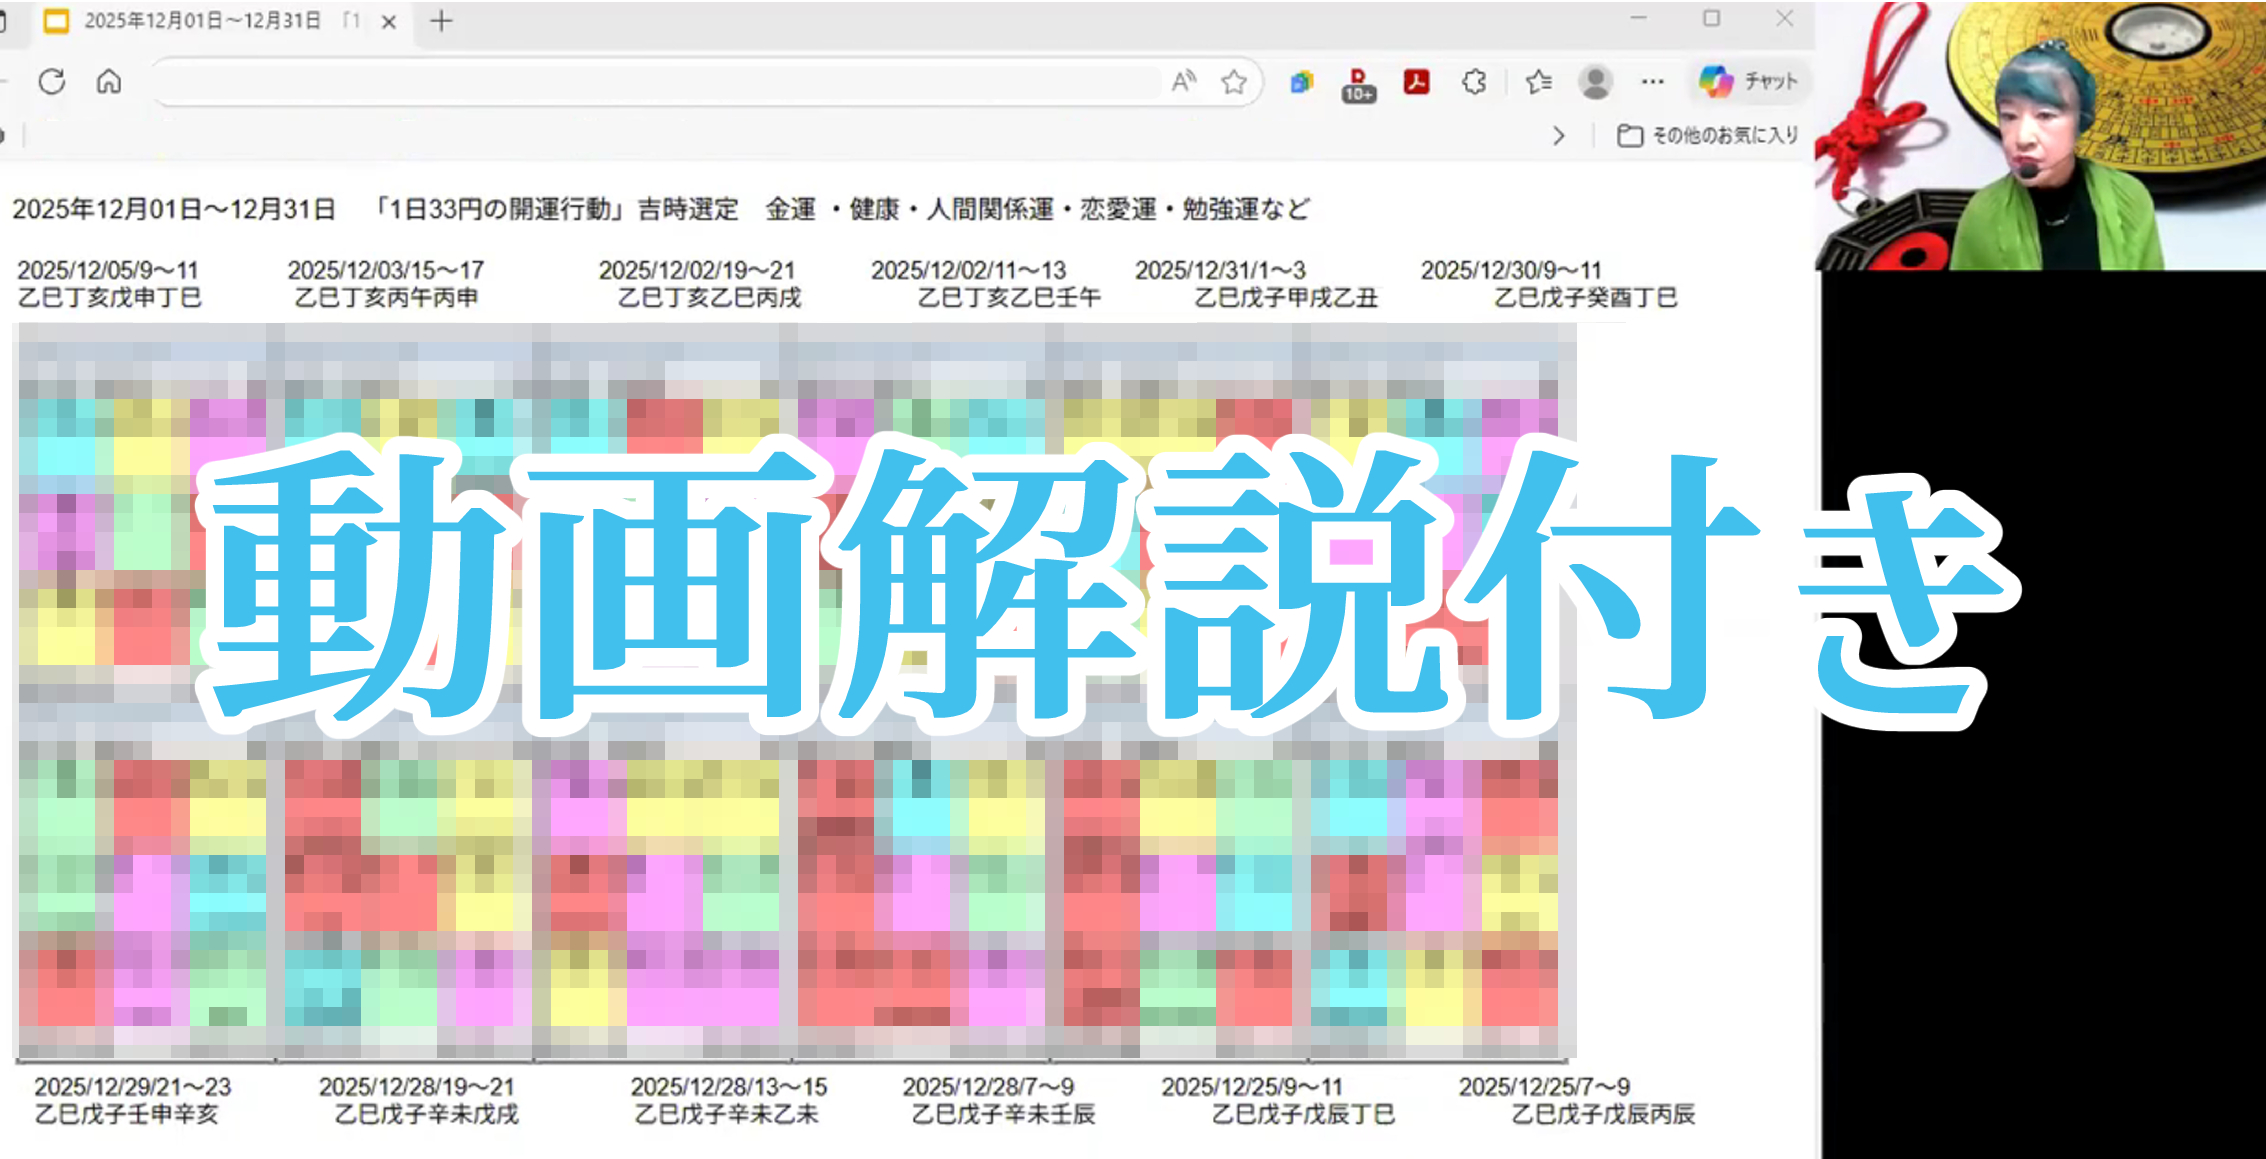2266x1159 pixels.
Task: Open the Copilot チャット button
Action: coord(1749,82)
